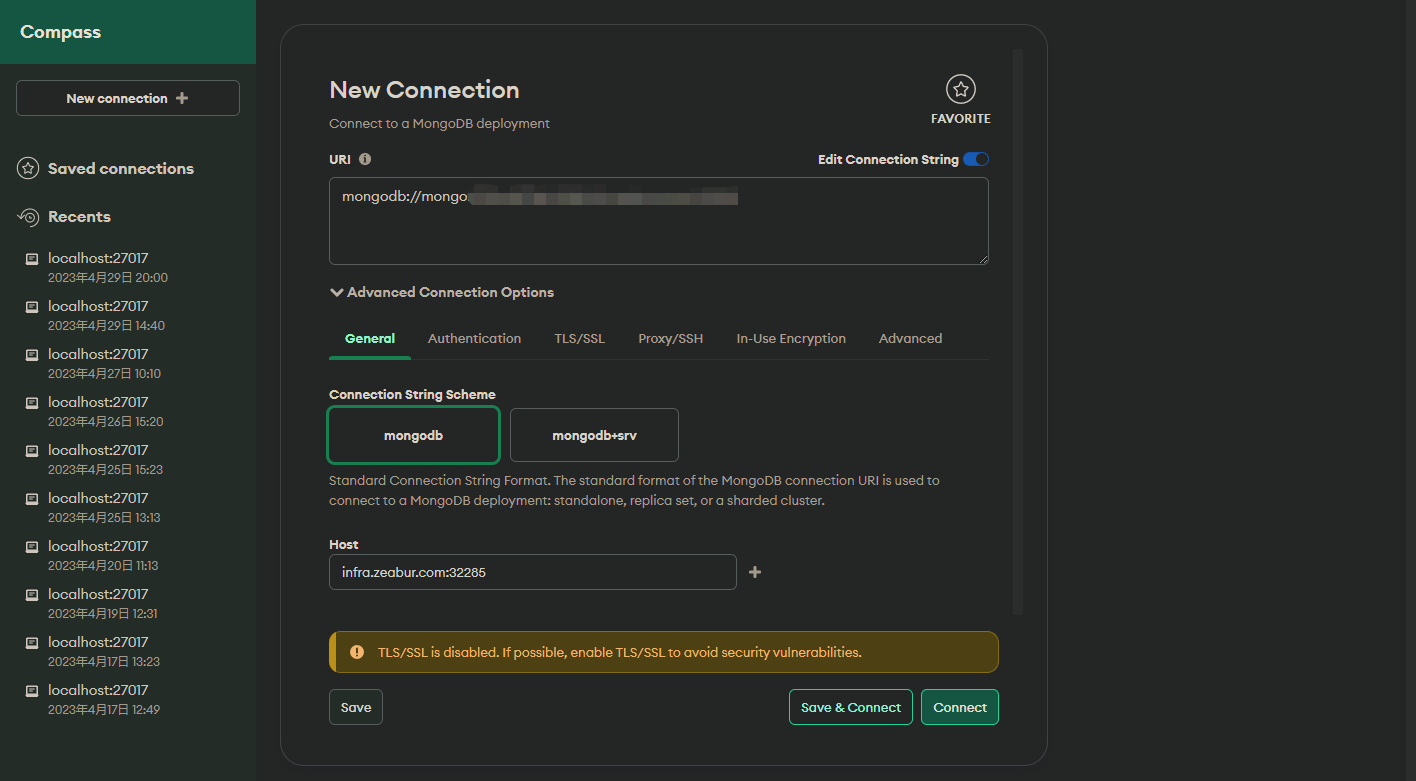Click the green Connect button
The height and width of the screenshot is (781, 1416).
pos(960,707)
